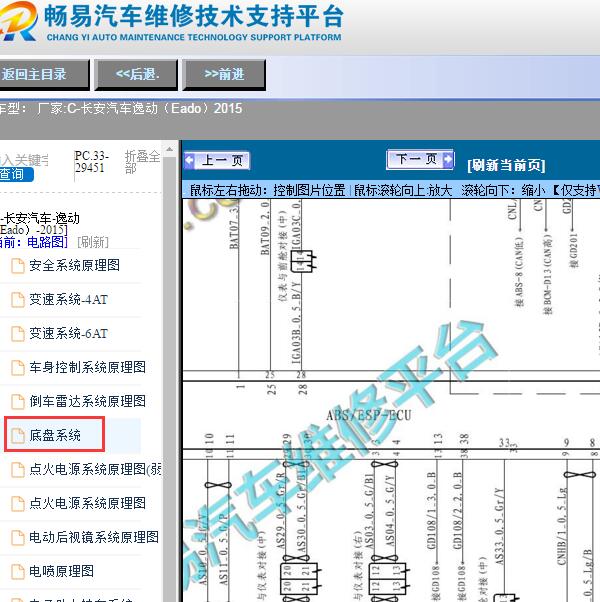Click the keyword search input field
This screenshot has width=600, height=602.
coord(24,160)
